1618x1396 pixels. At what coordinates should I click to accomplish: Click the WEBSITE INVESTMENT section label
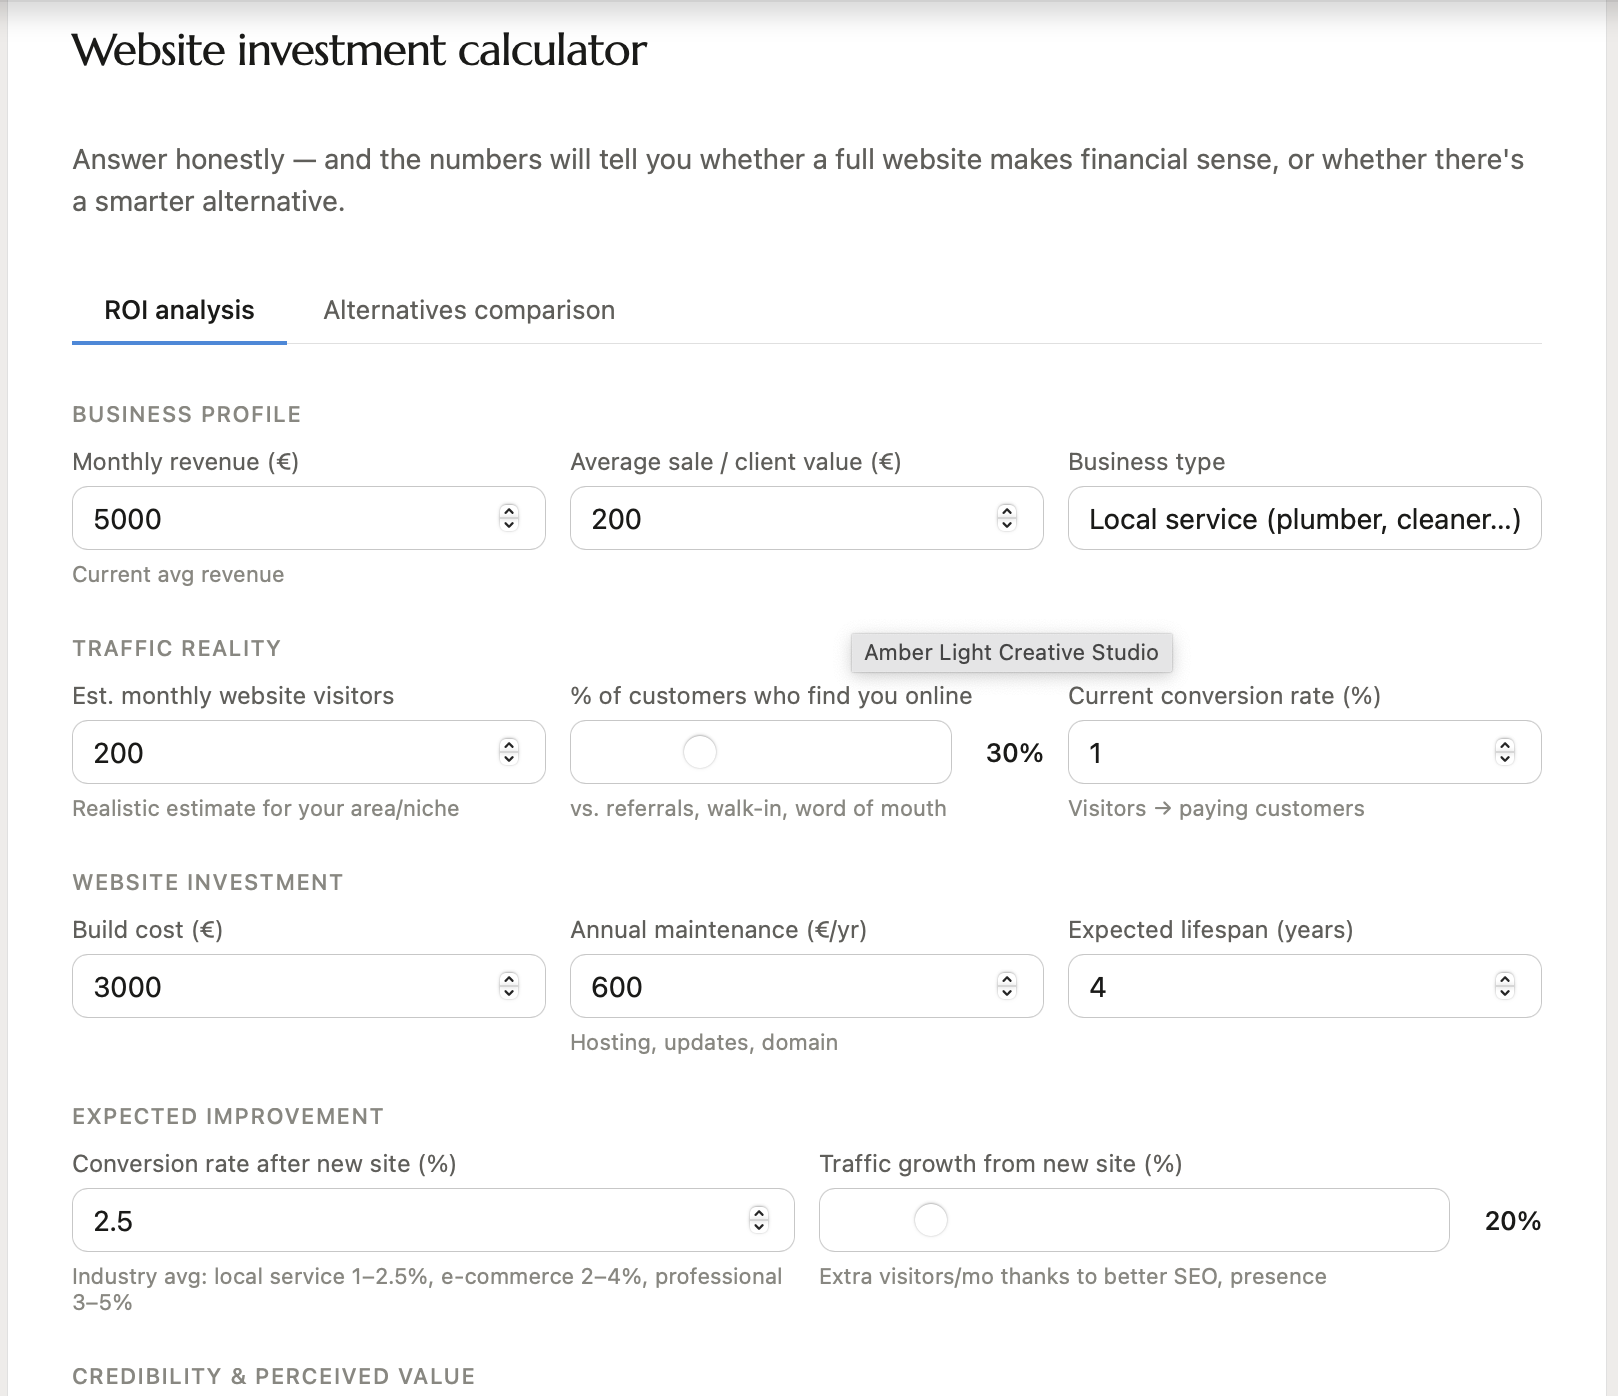(x=208, y=882)
